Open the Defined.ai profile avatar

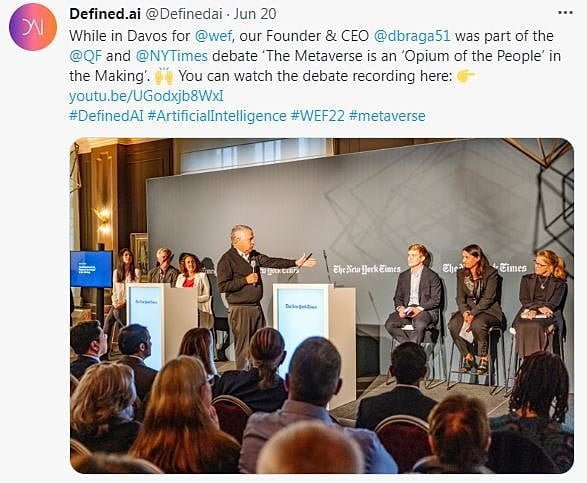click(33, 27)
